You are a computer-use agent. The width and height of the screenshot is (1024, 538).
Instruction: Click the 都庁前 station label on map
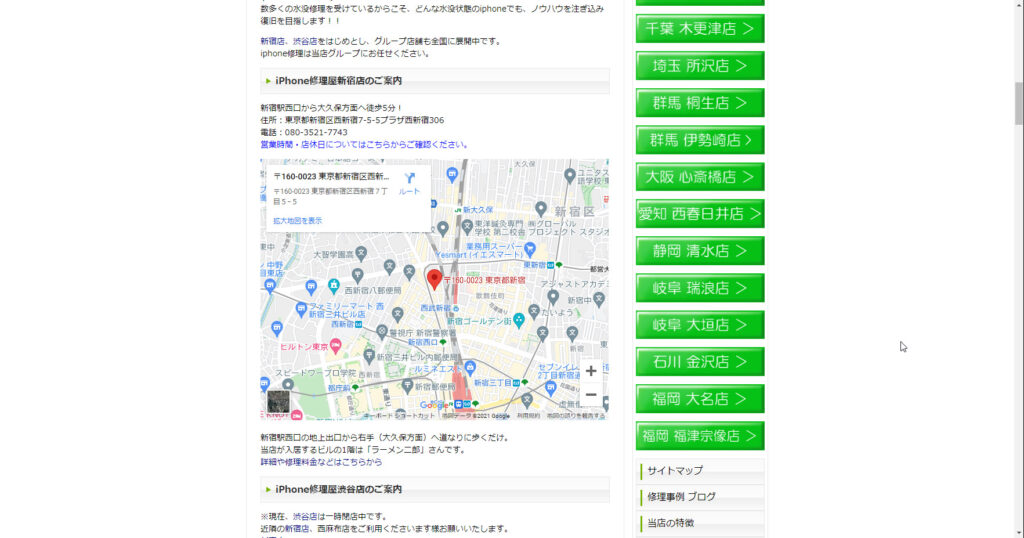339,387
